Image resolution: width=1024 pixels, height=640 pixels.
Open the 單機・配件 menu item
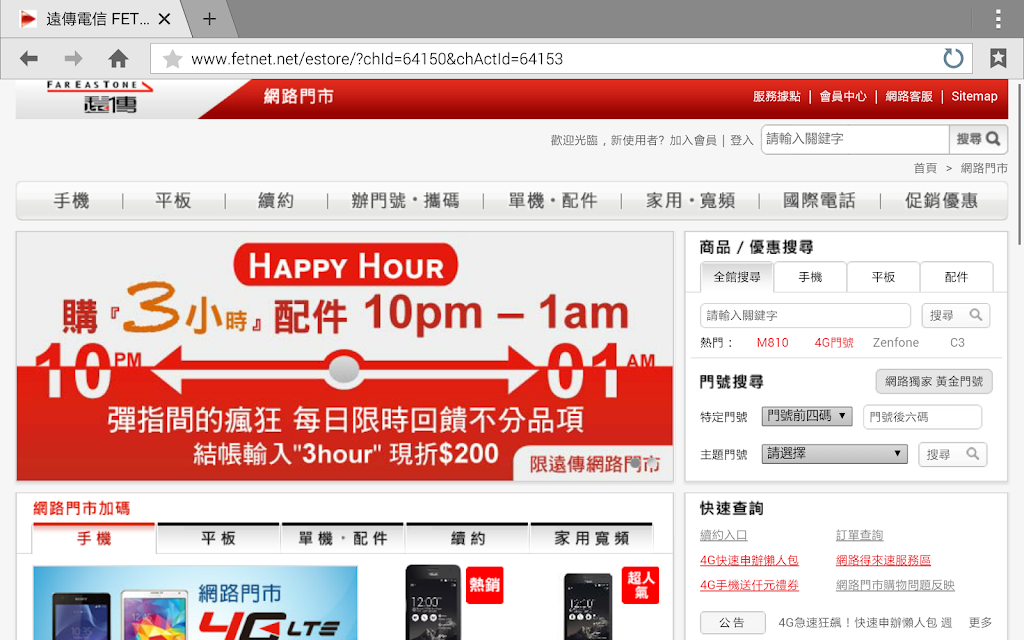click(552, 200)
